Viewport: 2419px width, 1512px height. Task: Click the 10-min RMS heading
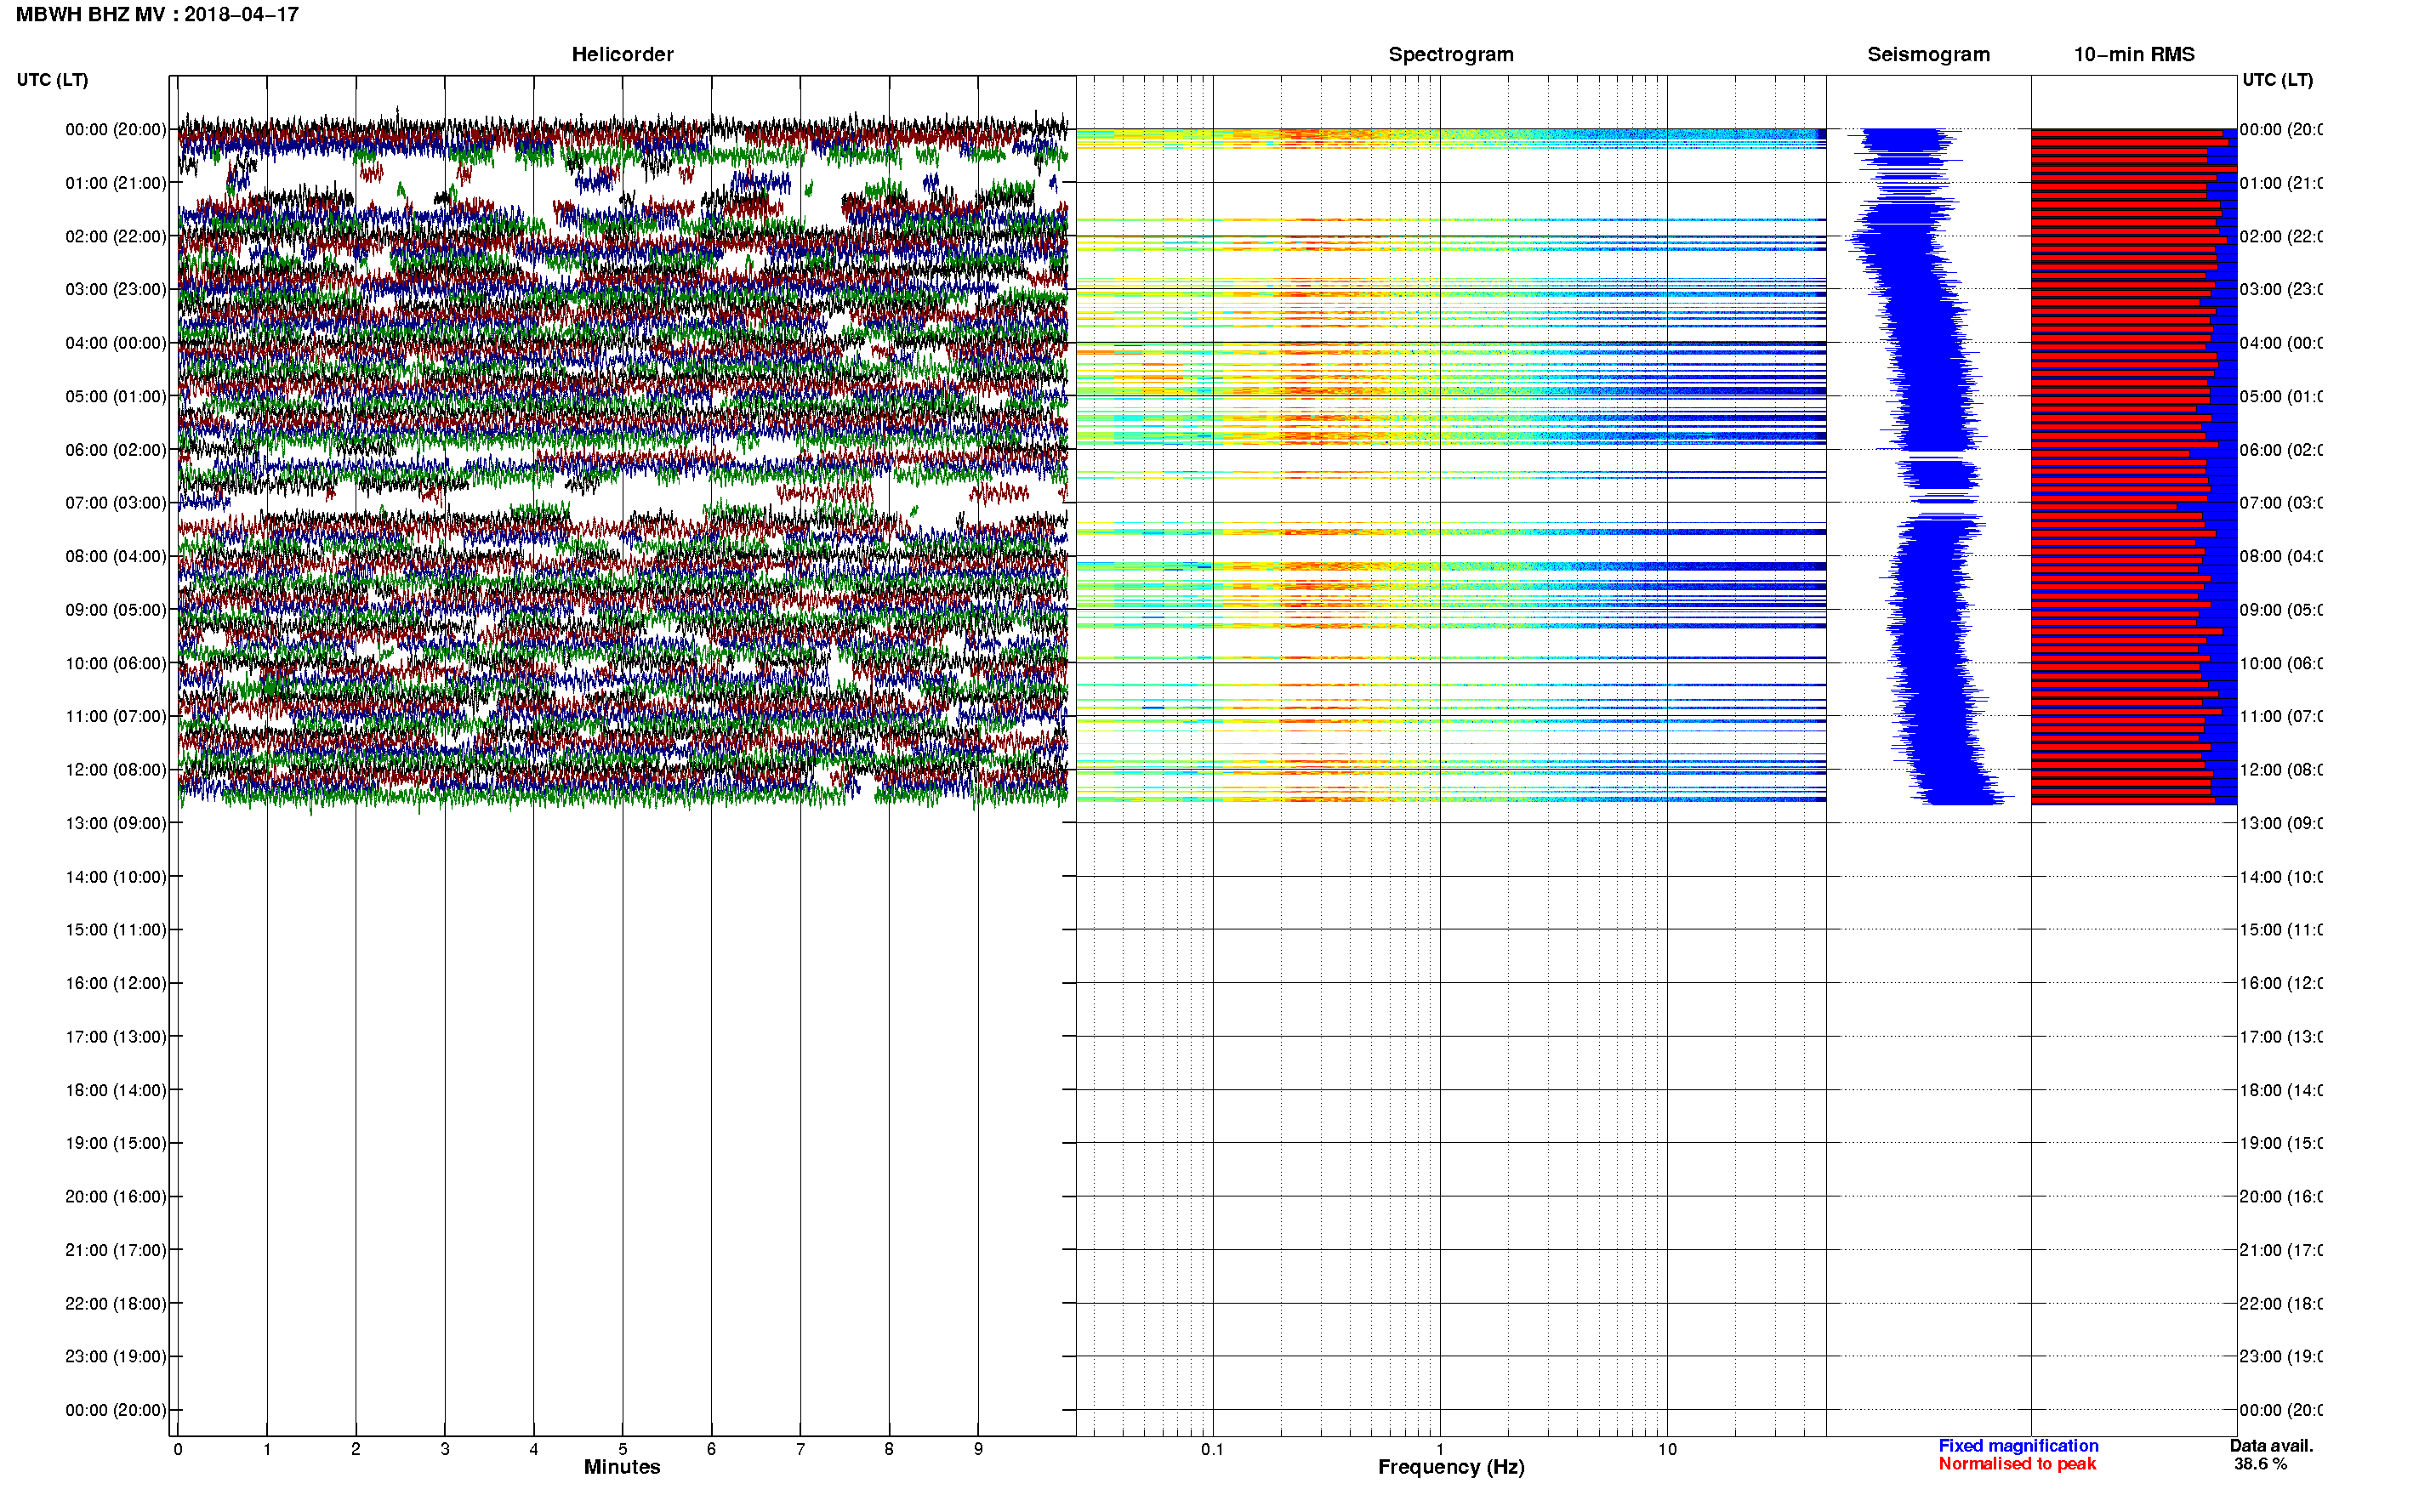(2134, 55)
